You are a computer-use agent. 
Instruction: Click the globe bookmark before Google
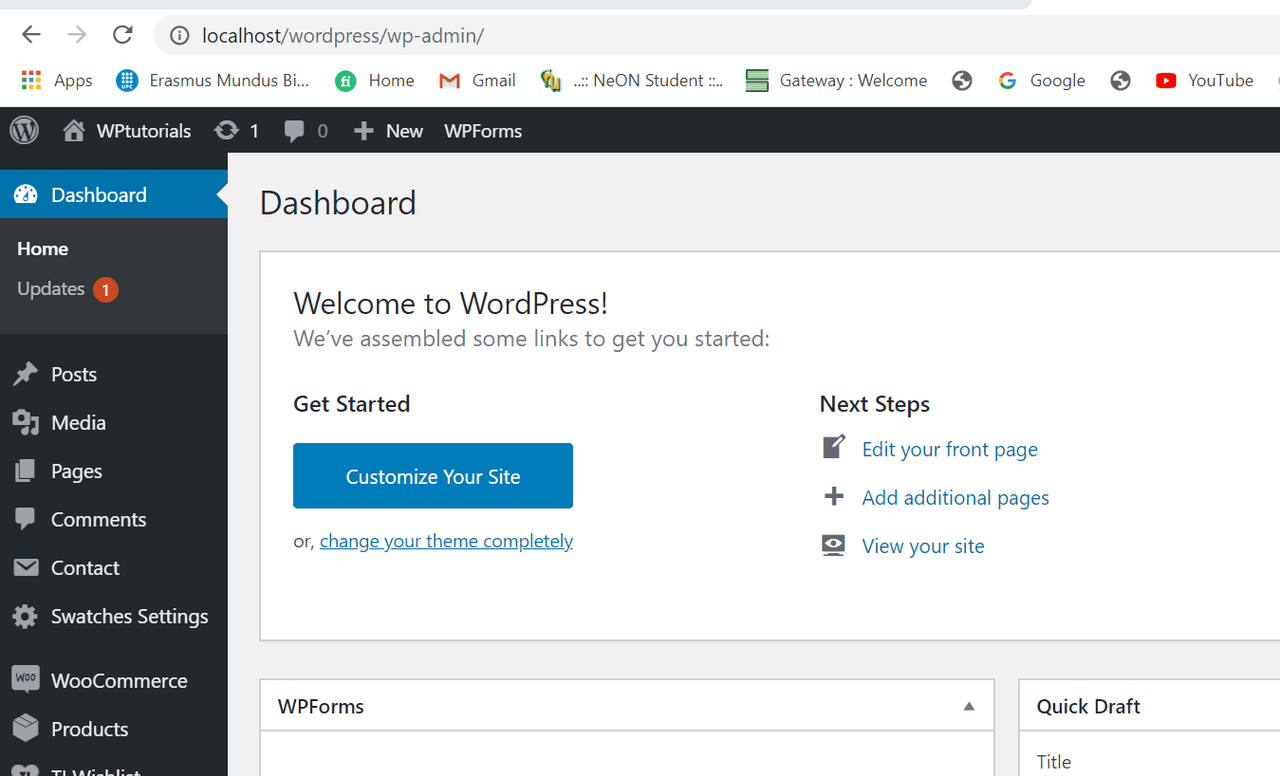pyautogui.click(x=962, y=81)
